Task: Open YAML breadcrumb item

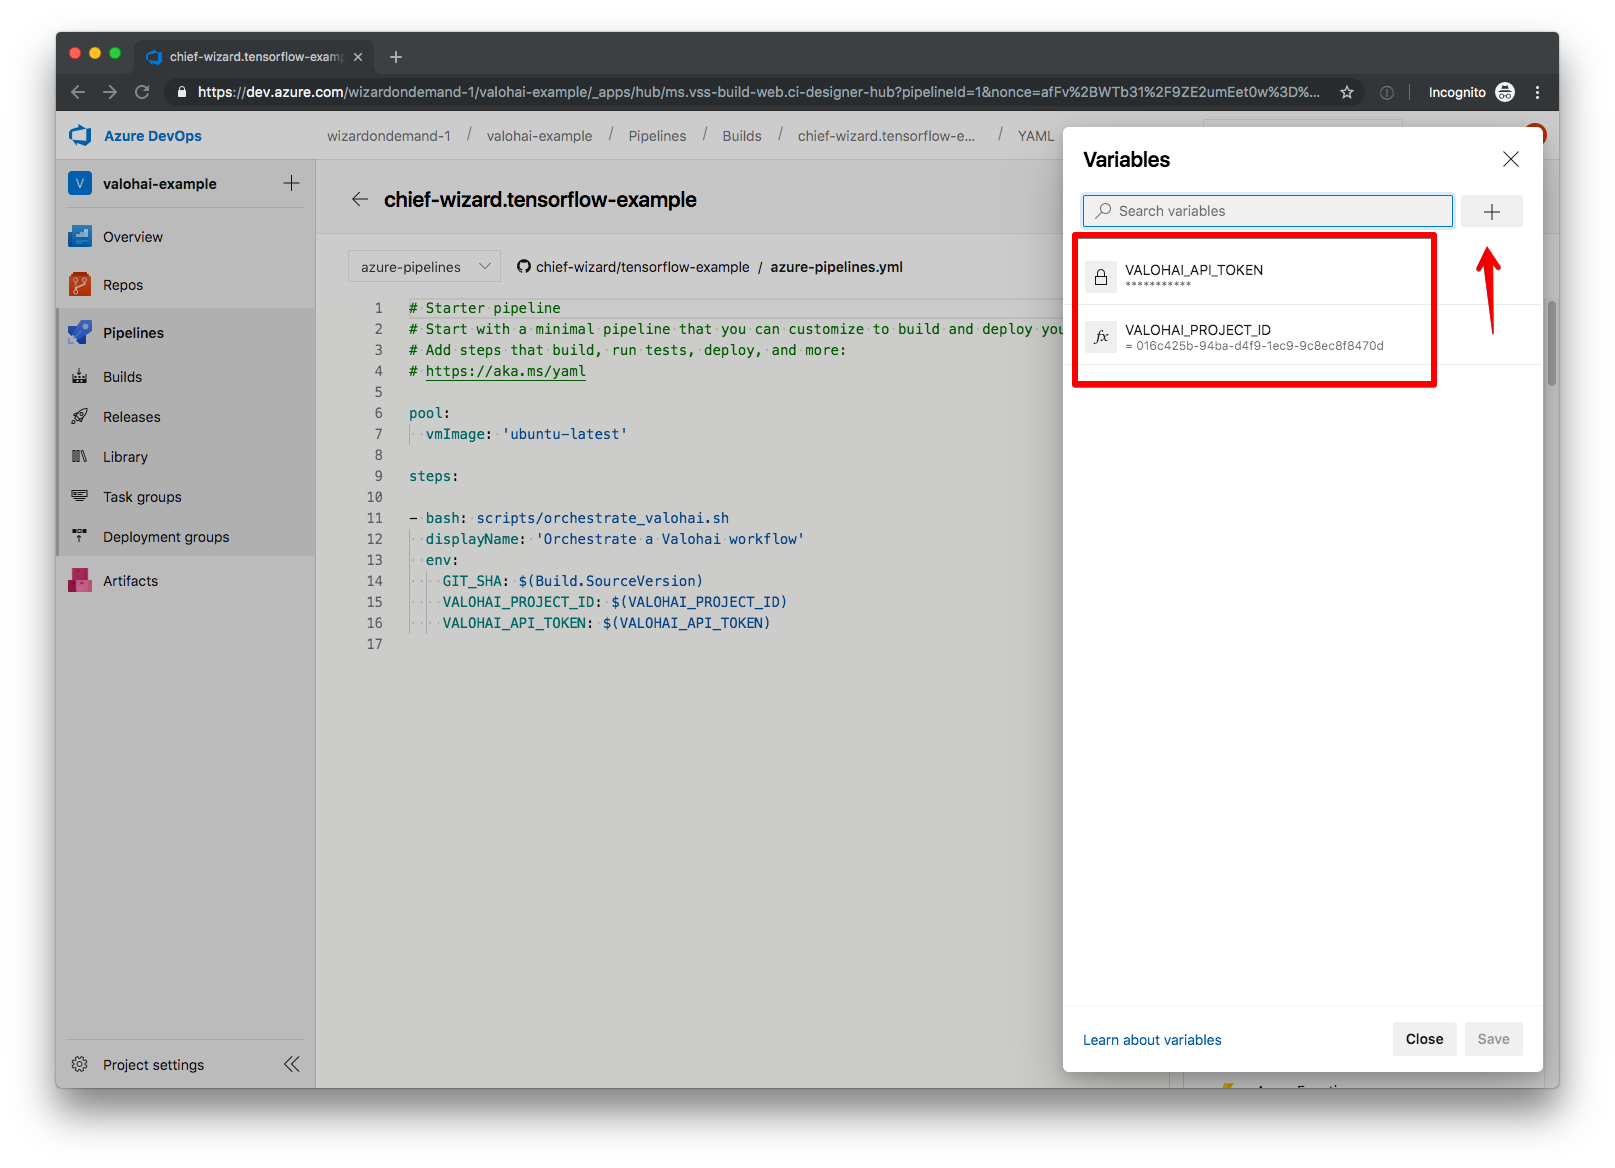Action: (1036, 136)
